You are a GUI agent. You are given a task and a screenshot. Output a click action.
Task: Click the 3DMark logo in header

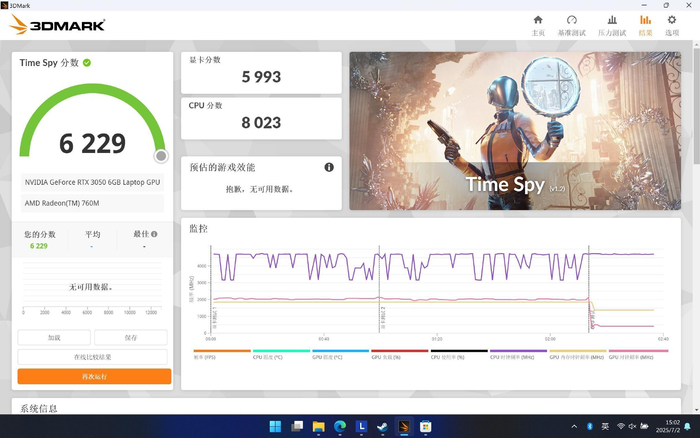[57, 25]
